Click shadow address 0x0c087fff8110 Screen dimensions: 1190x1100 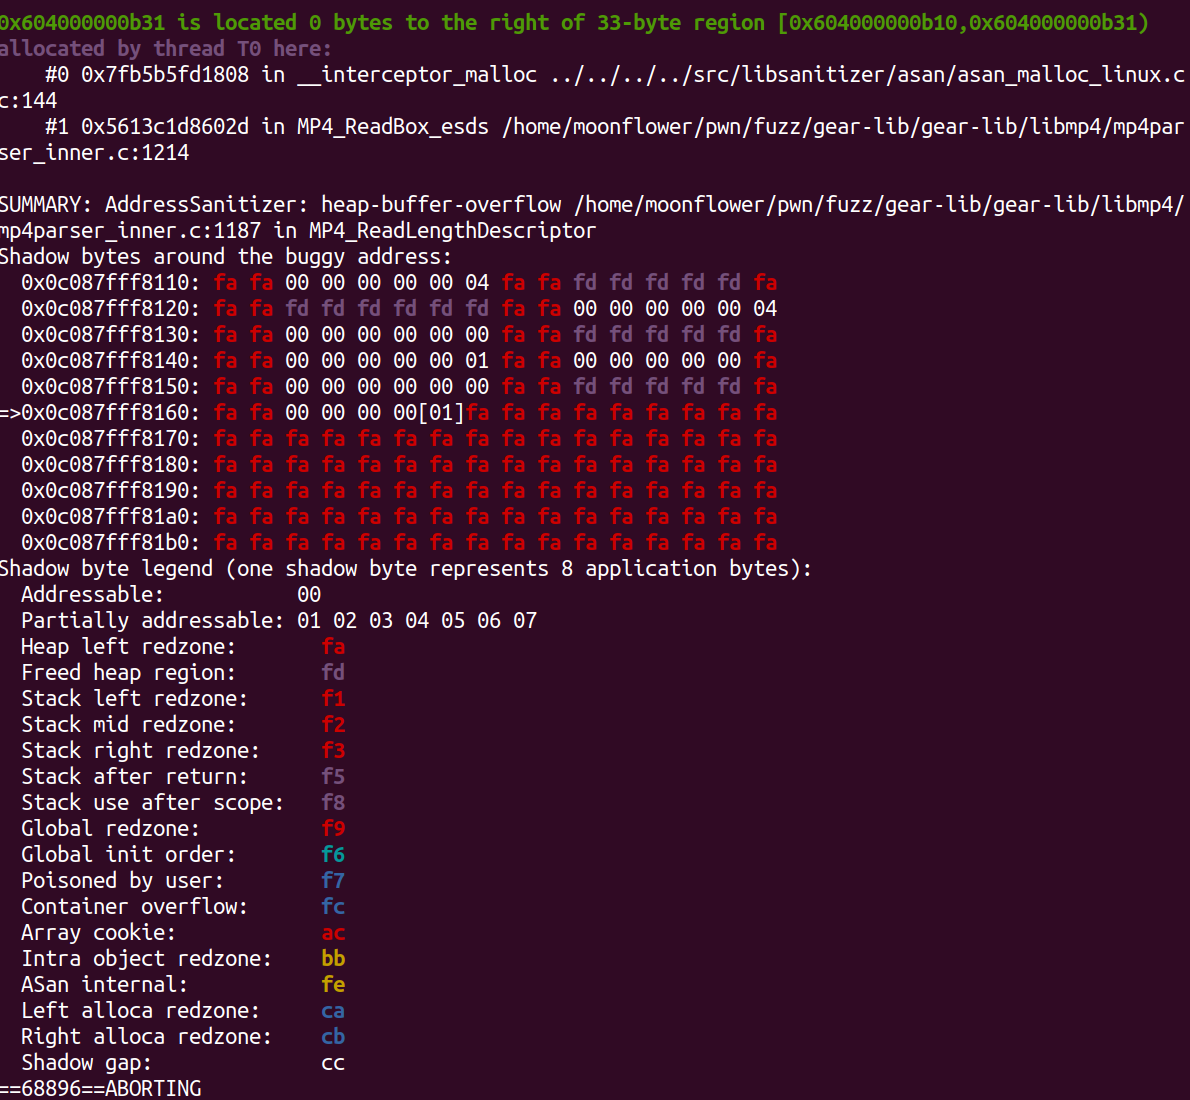111,283
